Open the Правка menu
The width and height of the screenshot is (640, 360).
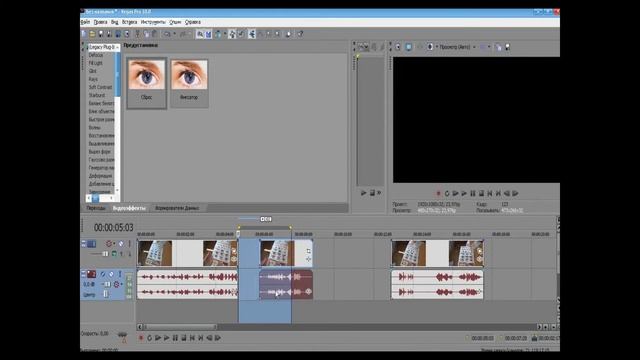100,22
